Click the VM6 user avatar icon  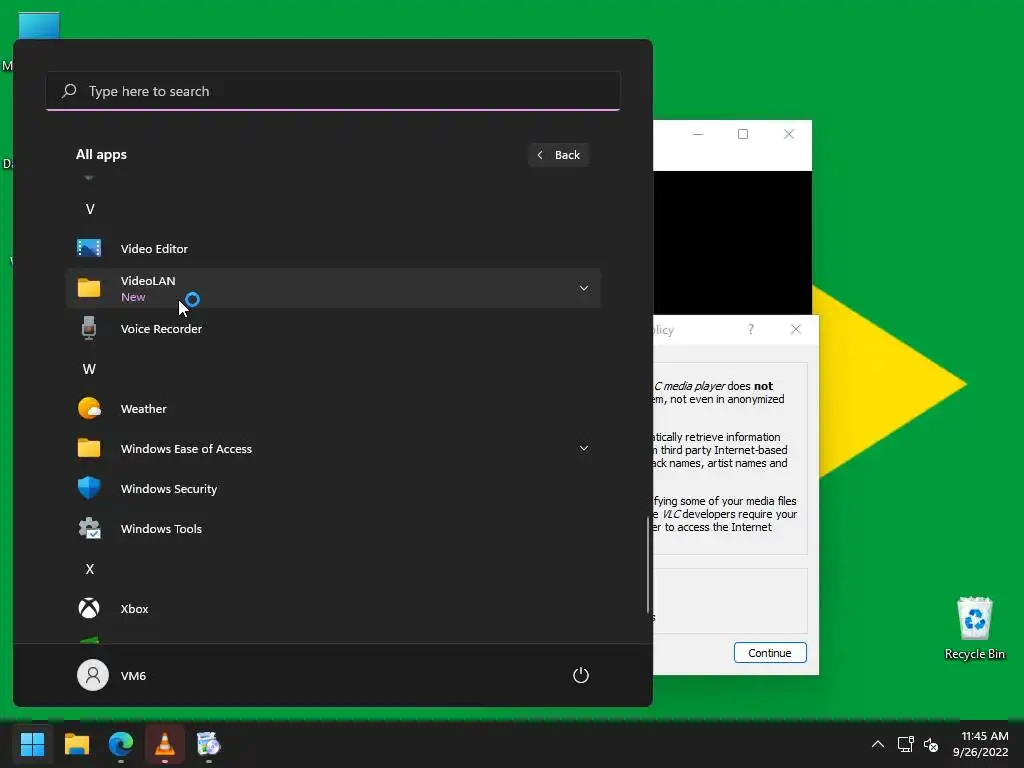(x=93, y=675)
